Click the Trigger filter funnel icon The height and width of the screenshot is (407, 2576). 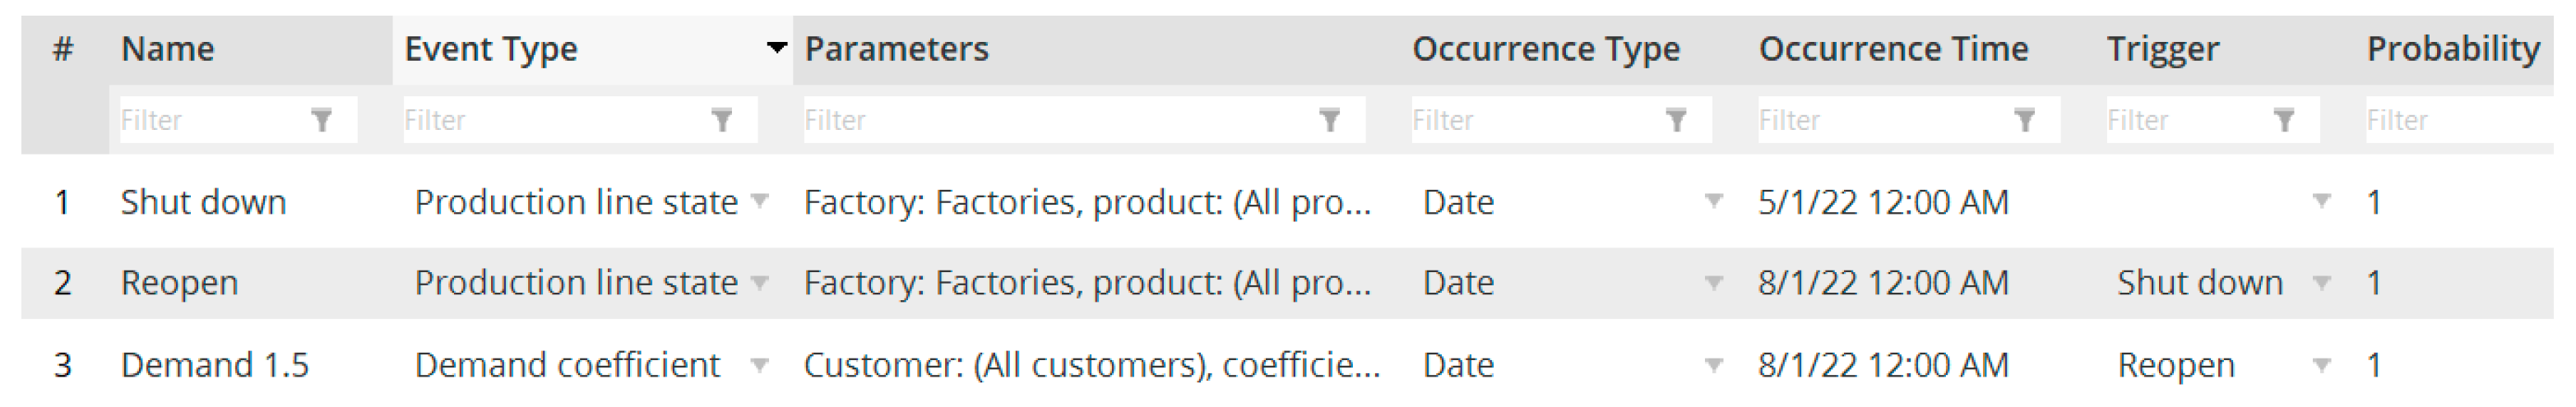pos(2284,121)
